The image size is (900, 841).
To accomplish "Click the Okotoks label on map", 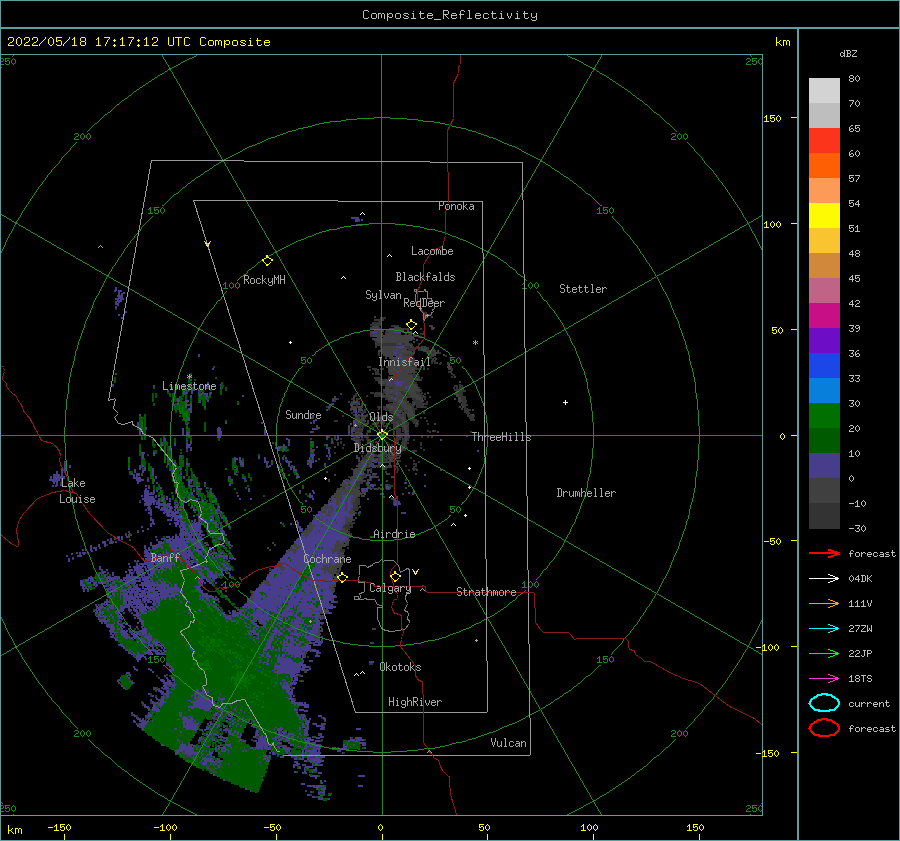I will point(400,667).
